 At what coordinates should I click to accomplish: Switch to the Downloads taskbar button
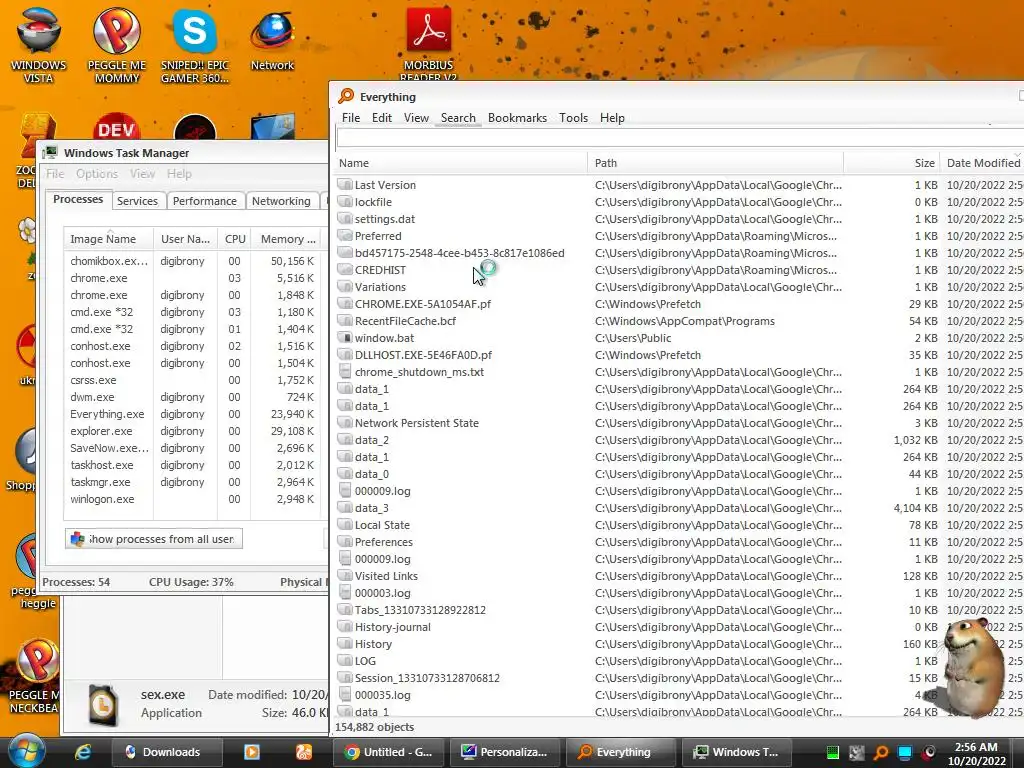167,752
